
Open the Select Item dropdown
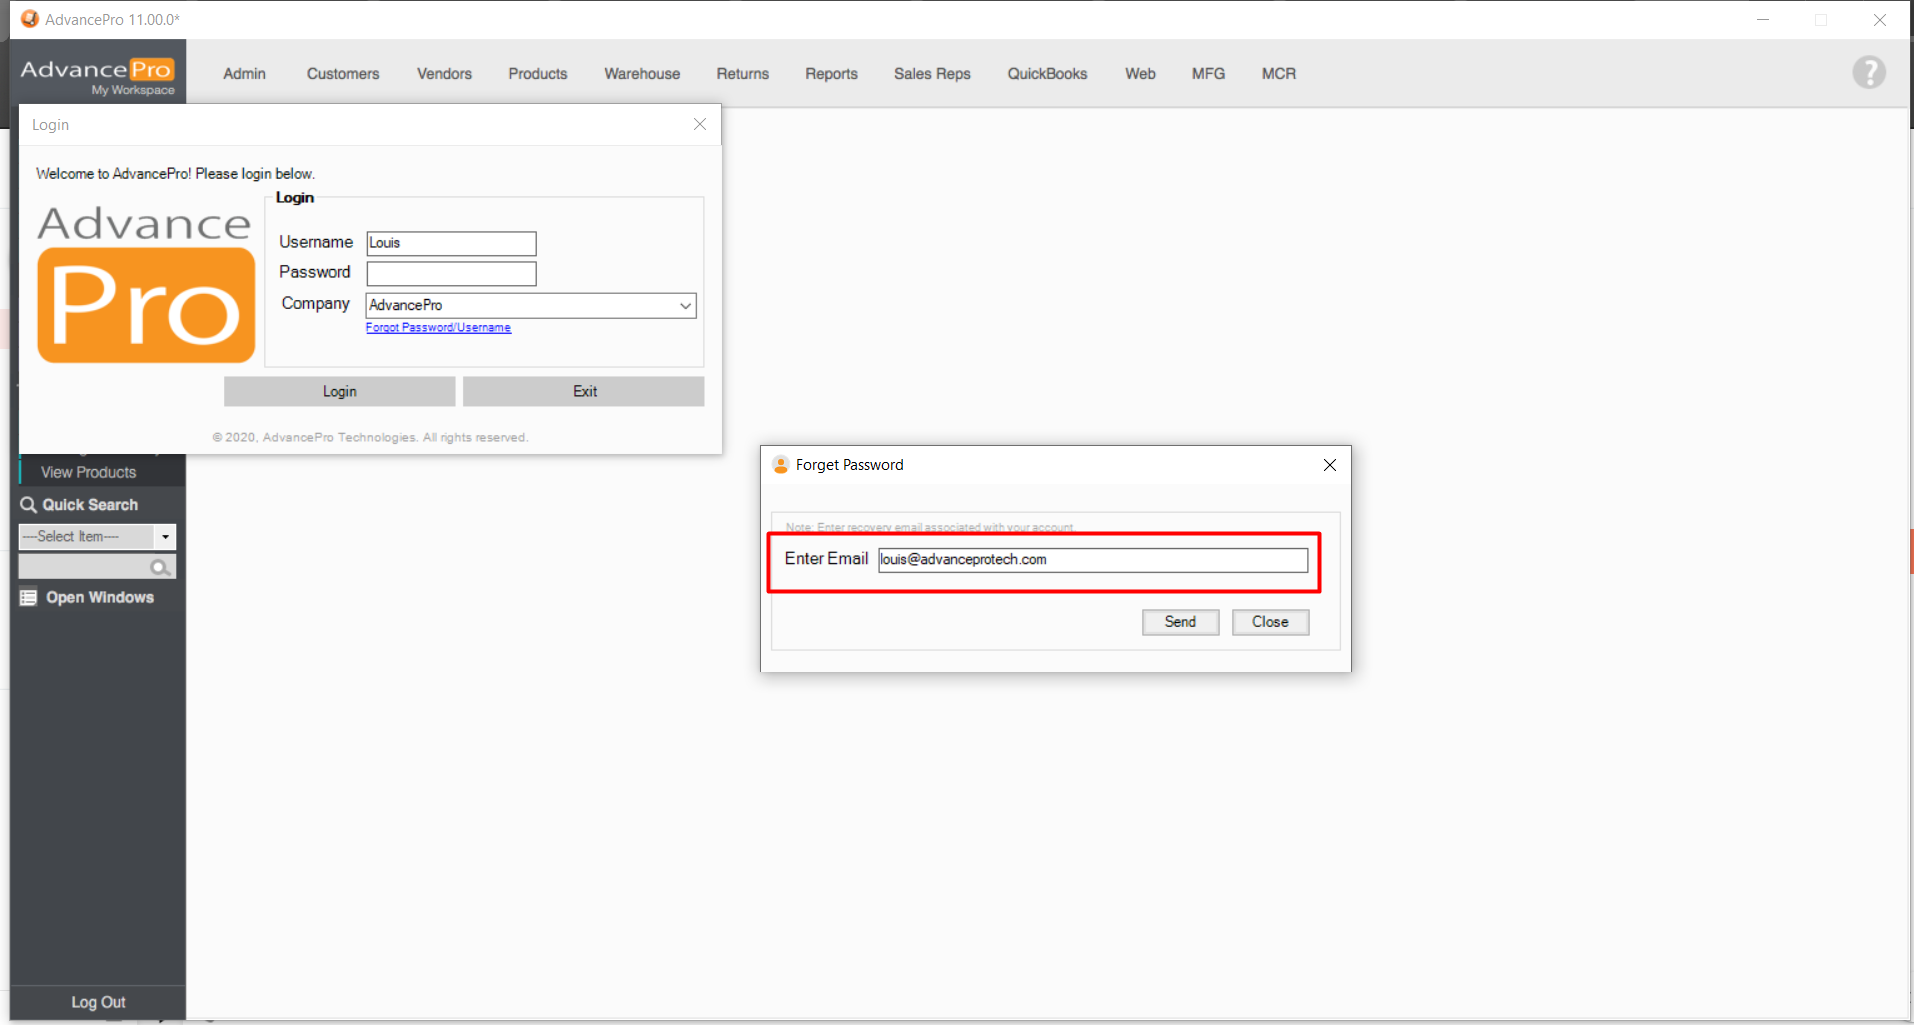pyautogui.click(x=165, y=537)
